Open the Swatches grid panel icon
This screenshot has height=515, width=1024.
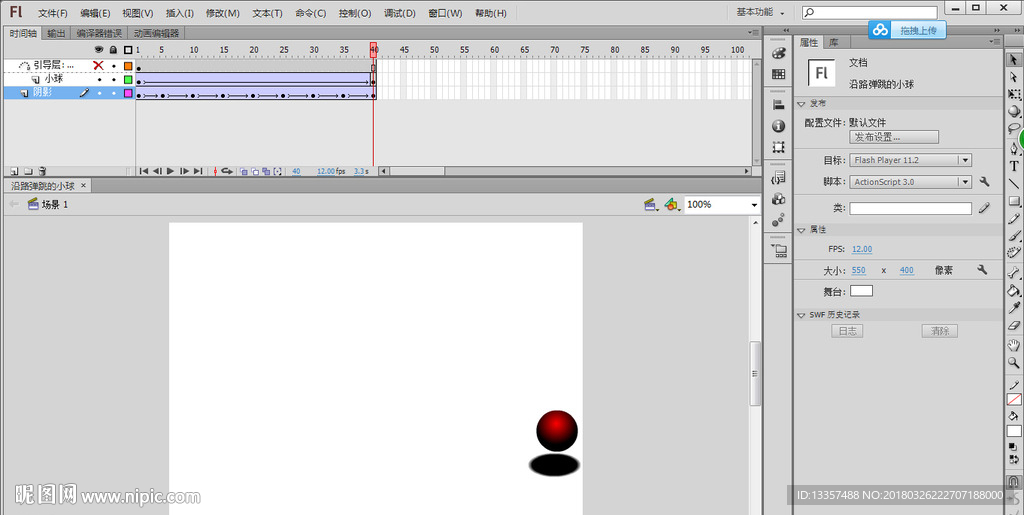(778, 74)
